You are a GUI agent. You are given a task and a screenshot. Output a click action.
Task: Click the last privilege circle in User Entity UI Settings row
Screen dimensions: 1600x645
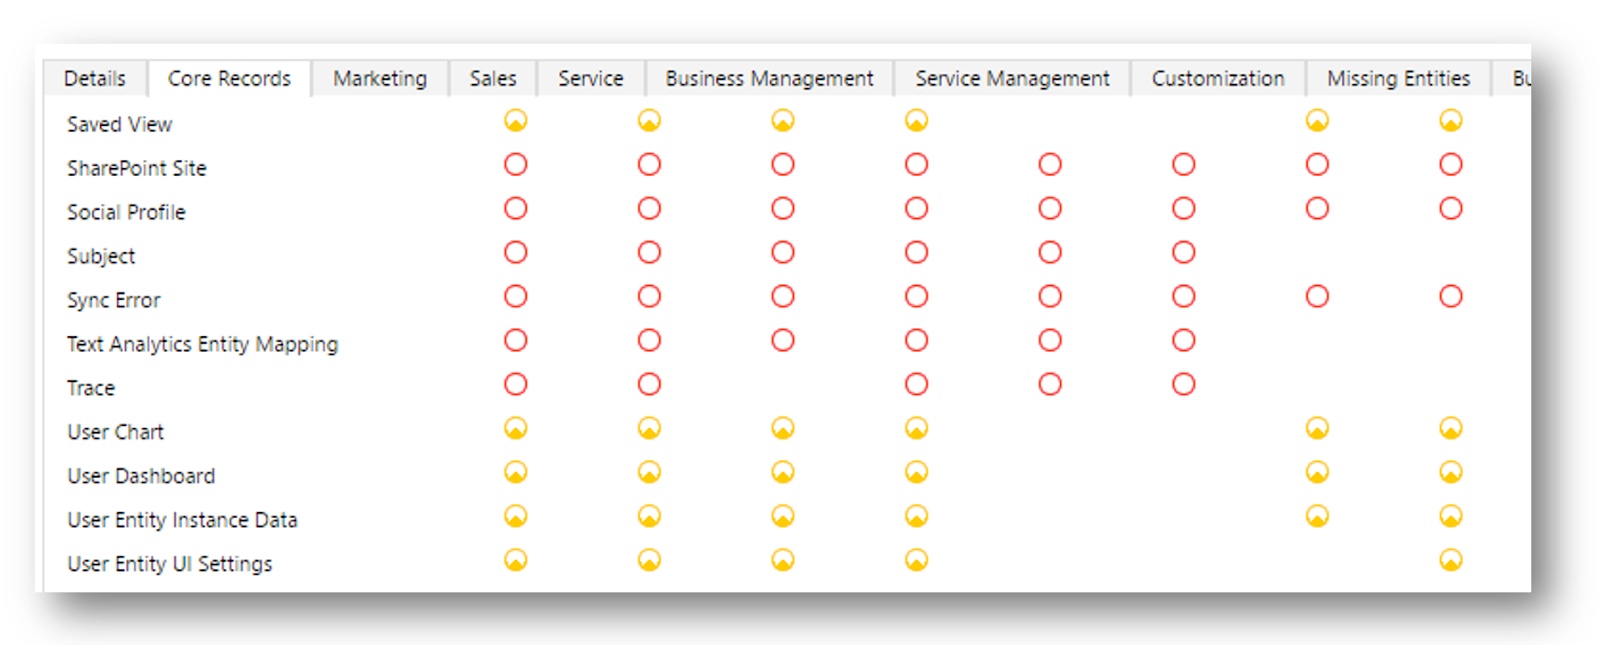pos(1450,561)
